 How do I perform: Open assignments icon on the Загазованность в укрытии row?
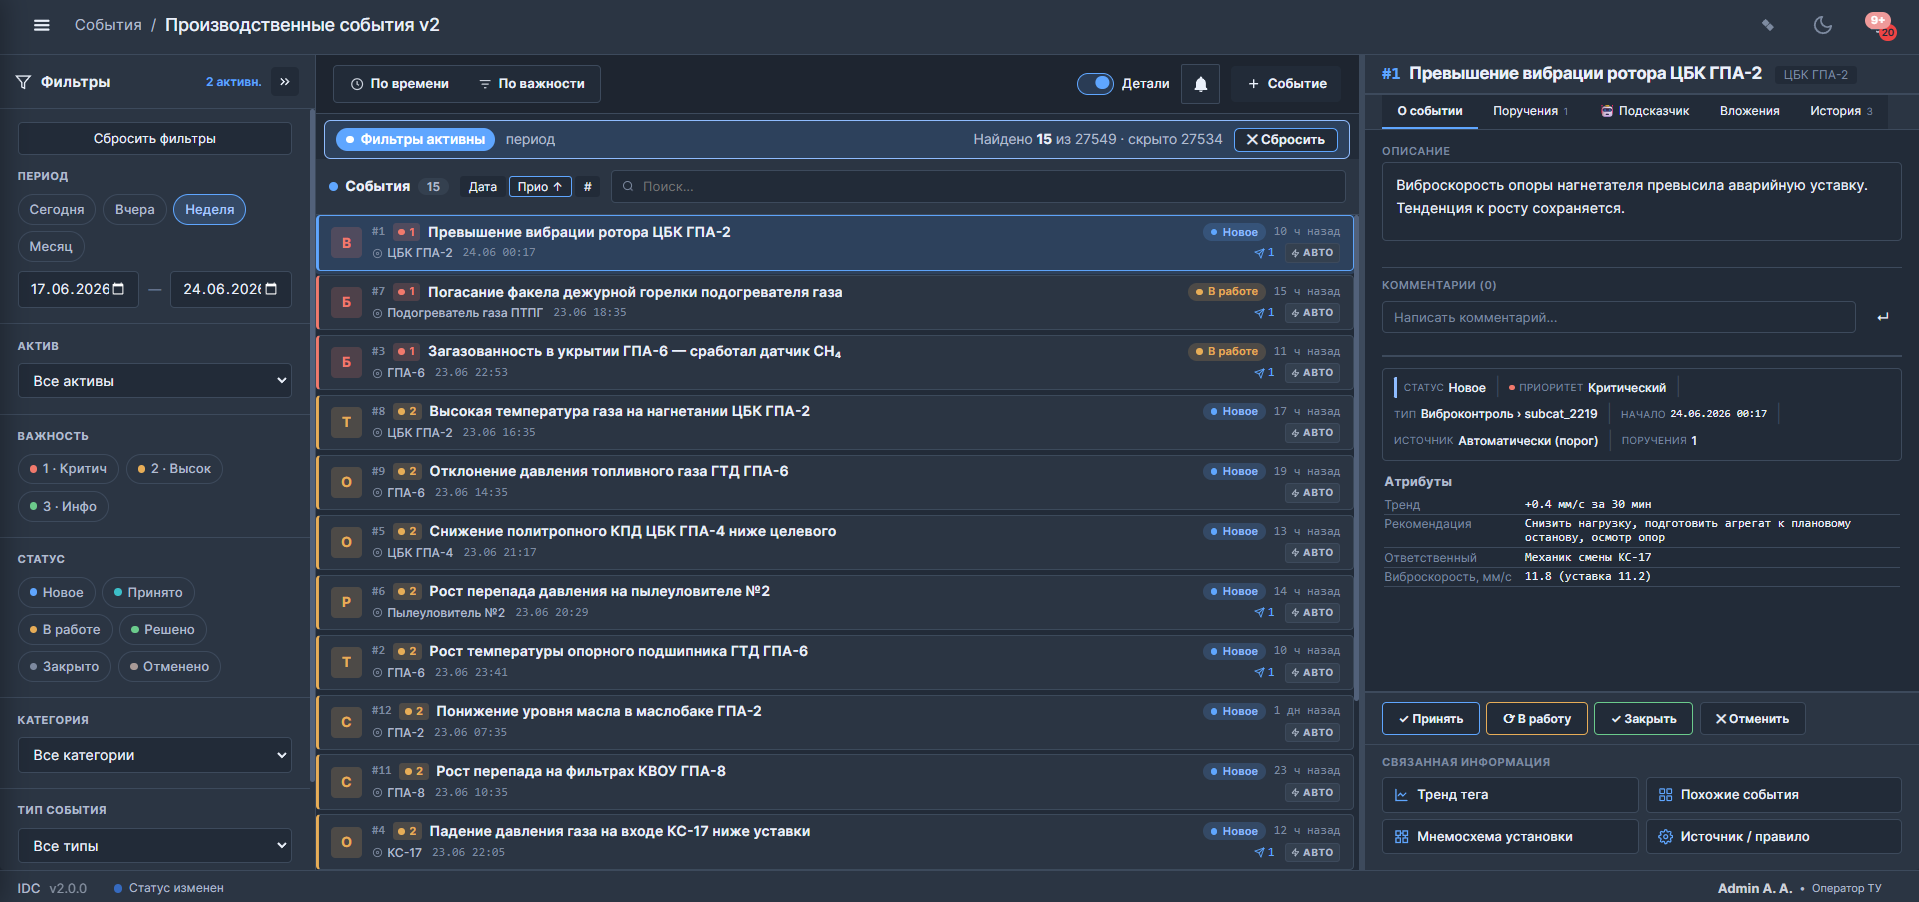1264,373
